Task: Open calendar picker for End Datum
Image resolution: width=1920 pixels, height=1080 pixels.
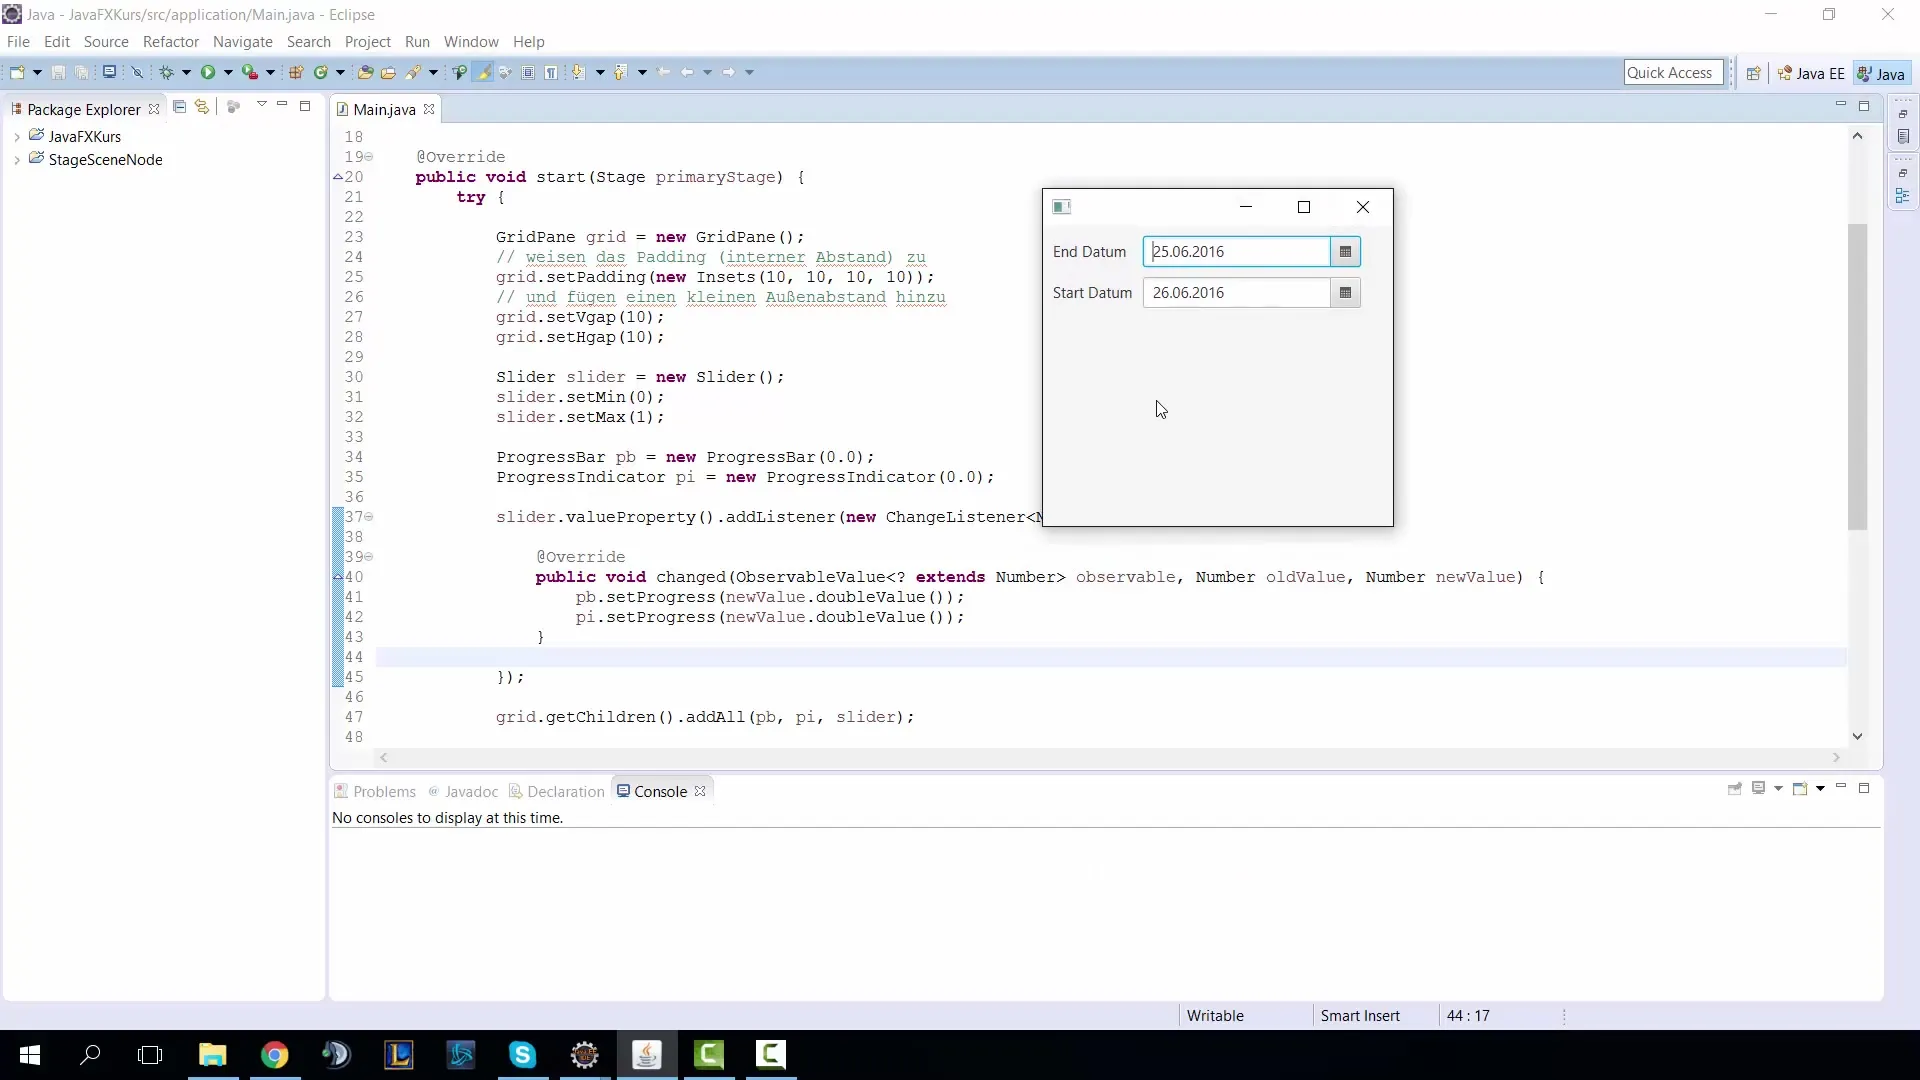Action: (x=1345, y=252)
